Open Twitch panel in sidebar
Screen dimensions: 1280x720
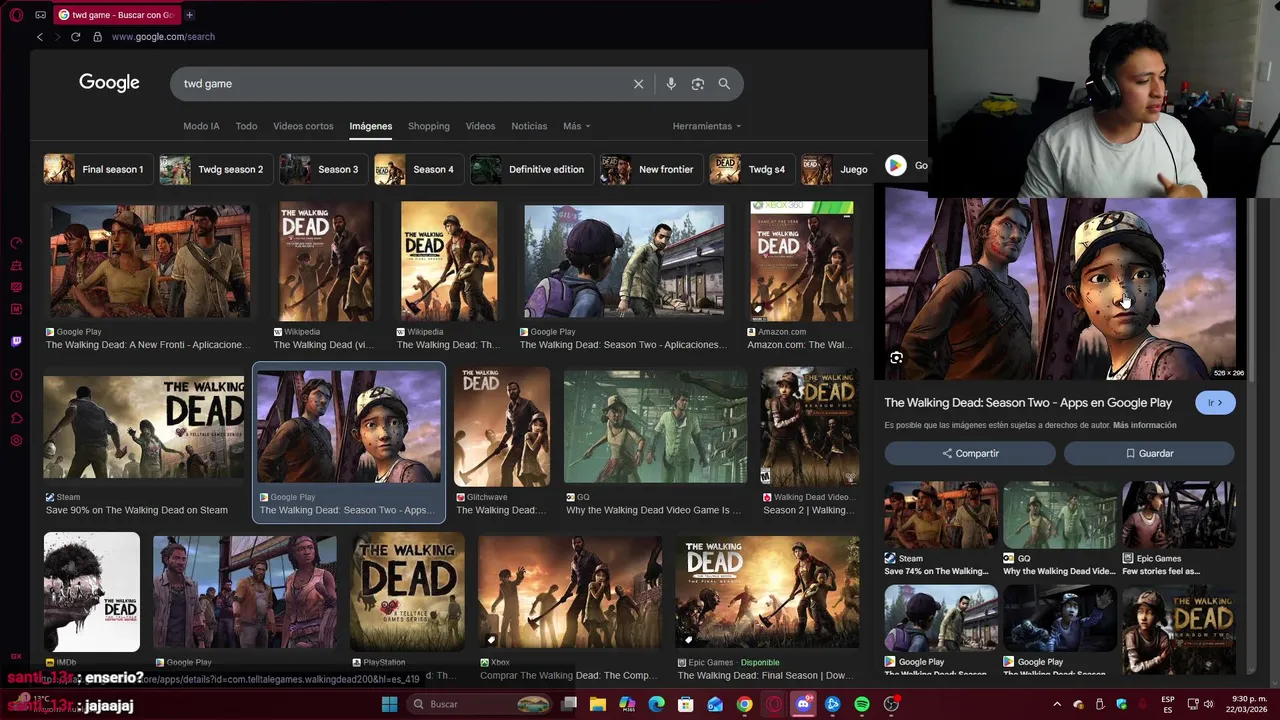click(16, 341)
